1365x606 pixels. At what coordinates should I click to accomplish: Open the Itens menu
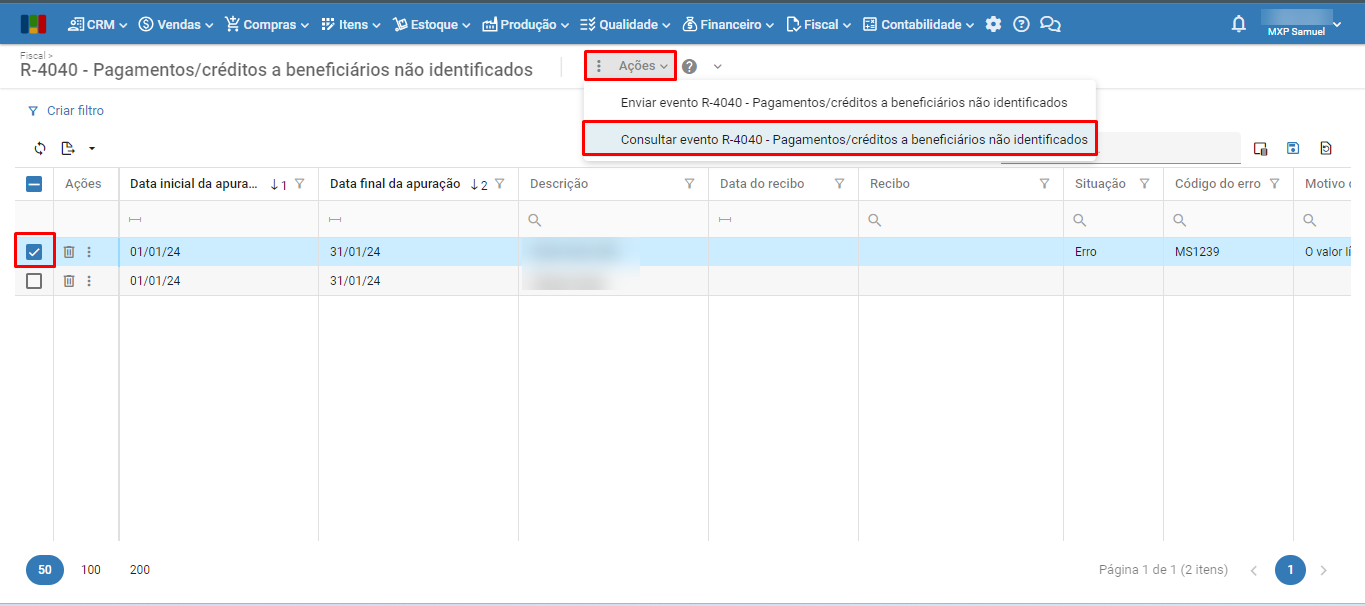click(351, 24)
